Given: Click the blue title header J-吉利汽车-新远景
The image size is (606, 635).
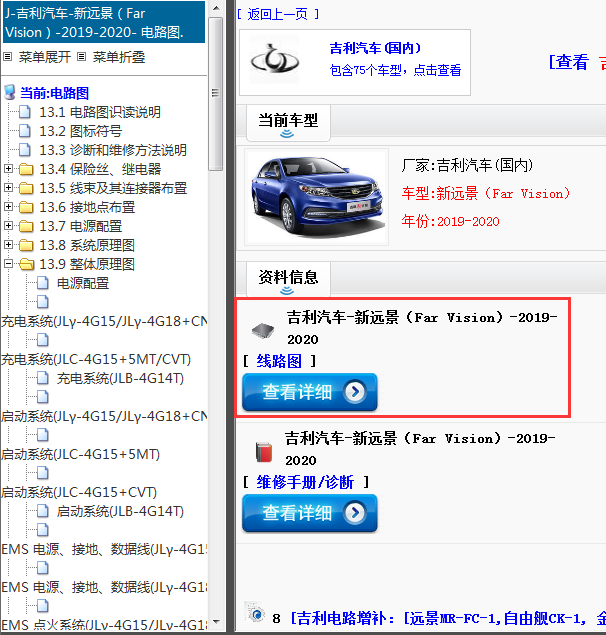Looking at the screenshot, I should click(104, 22).
